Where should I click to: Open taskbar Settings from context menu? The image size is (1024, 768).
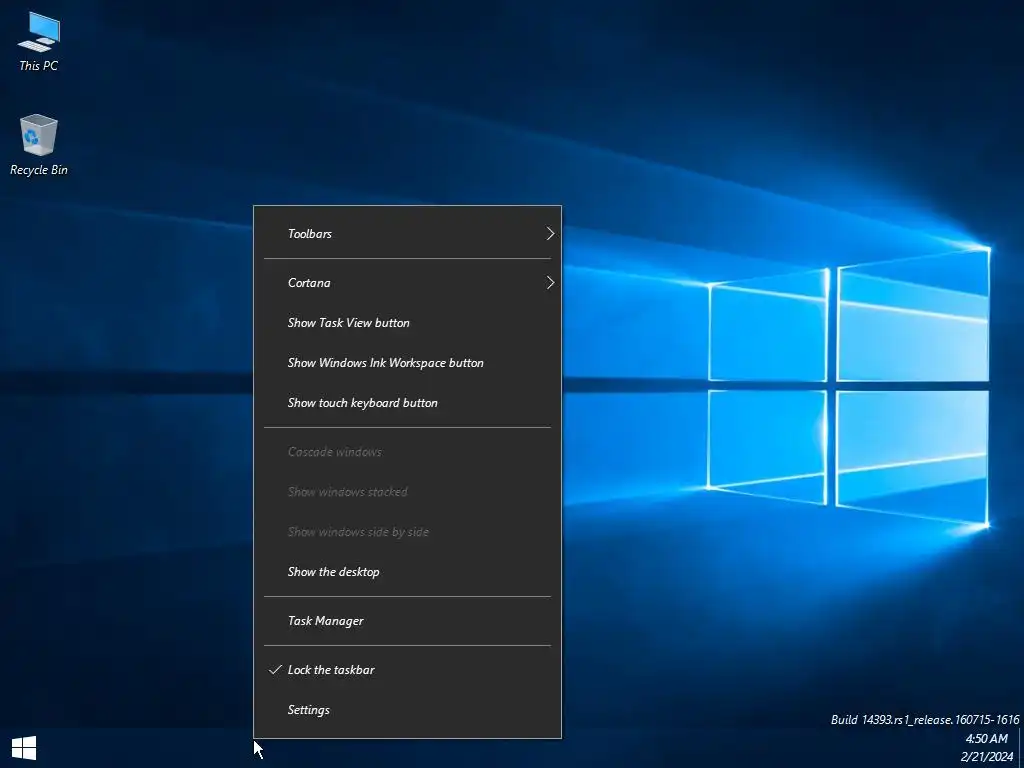[x=407, y=710]
